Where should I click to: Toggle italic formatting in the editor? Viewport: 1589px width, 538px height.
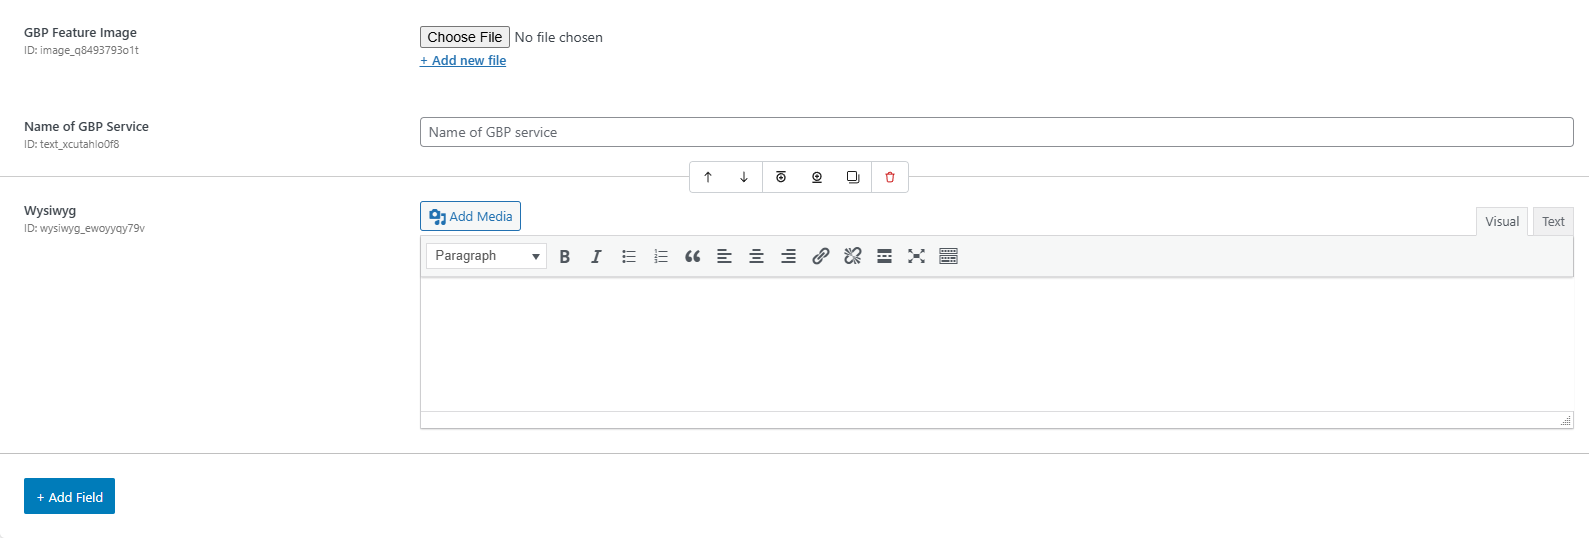tap(596, 256)
